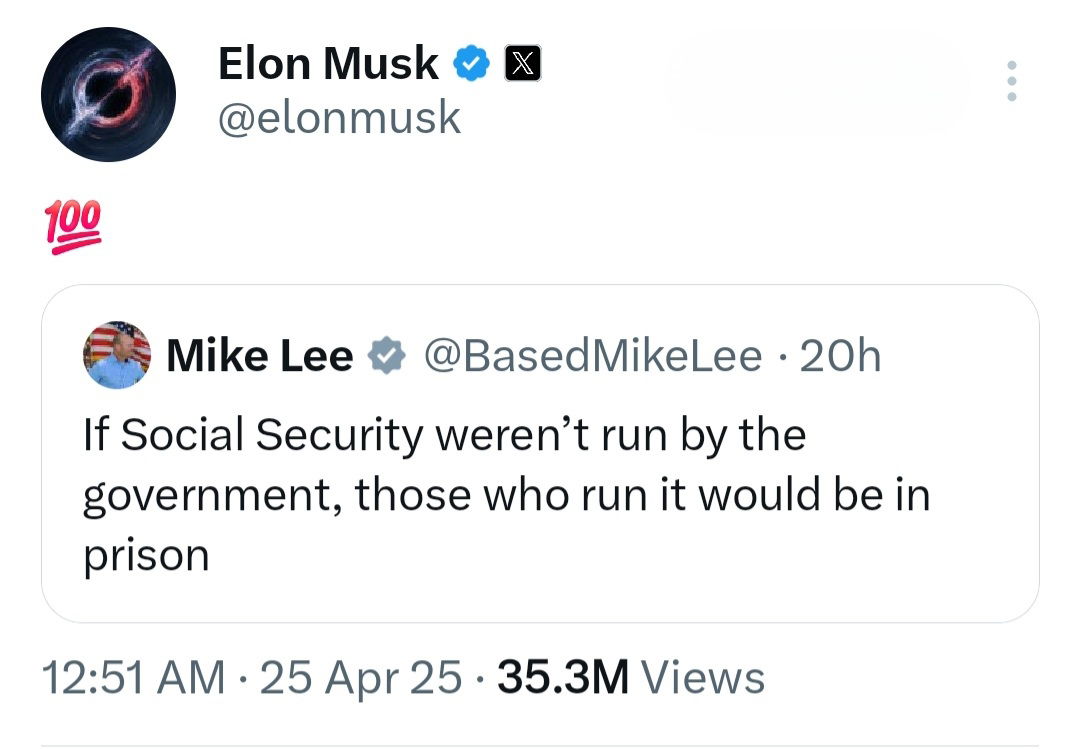Click the Elon Musk display name
The height and width of the screenshot is (749, 1080).
pos(328,65)
